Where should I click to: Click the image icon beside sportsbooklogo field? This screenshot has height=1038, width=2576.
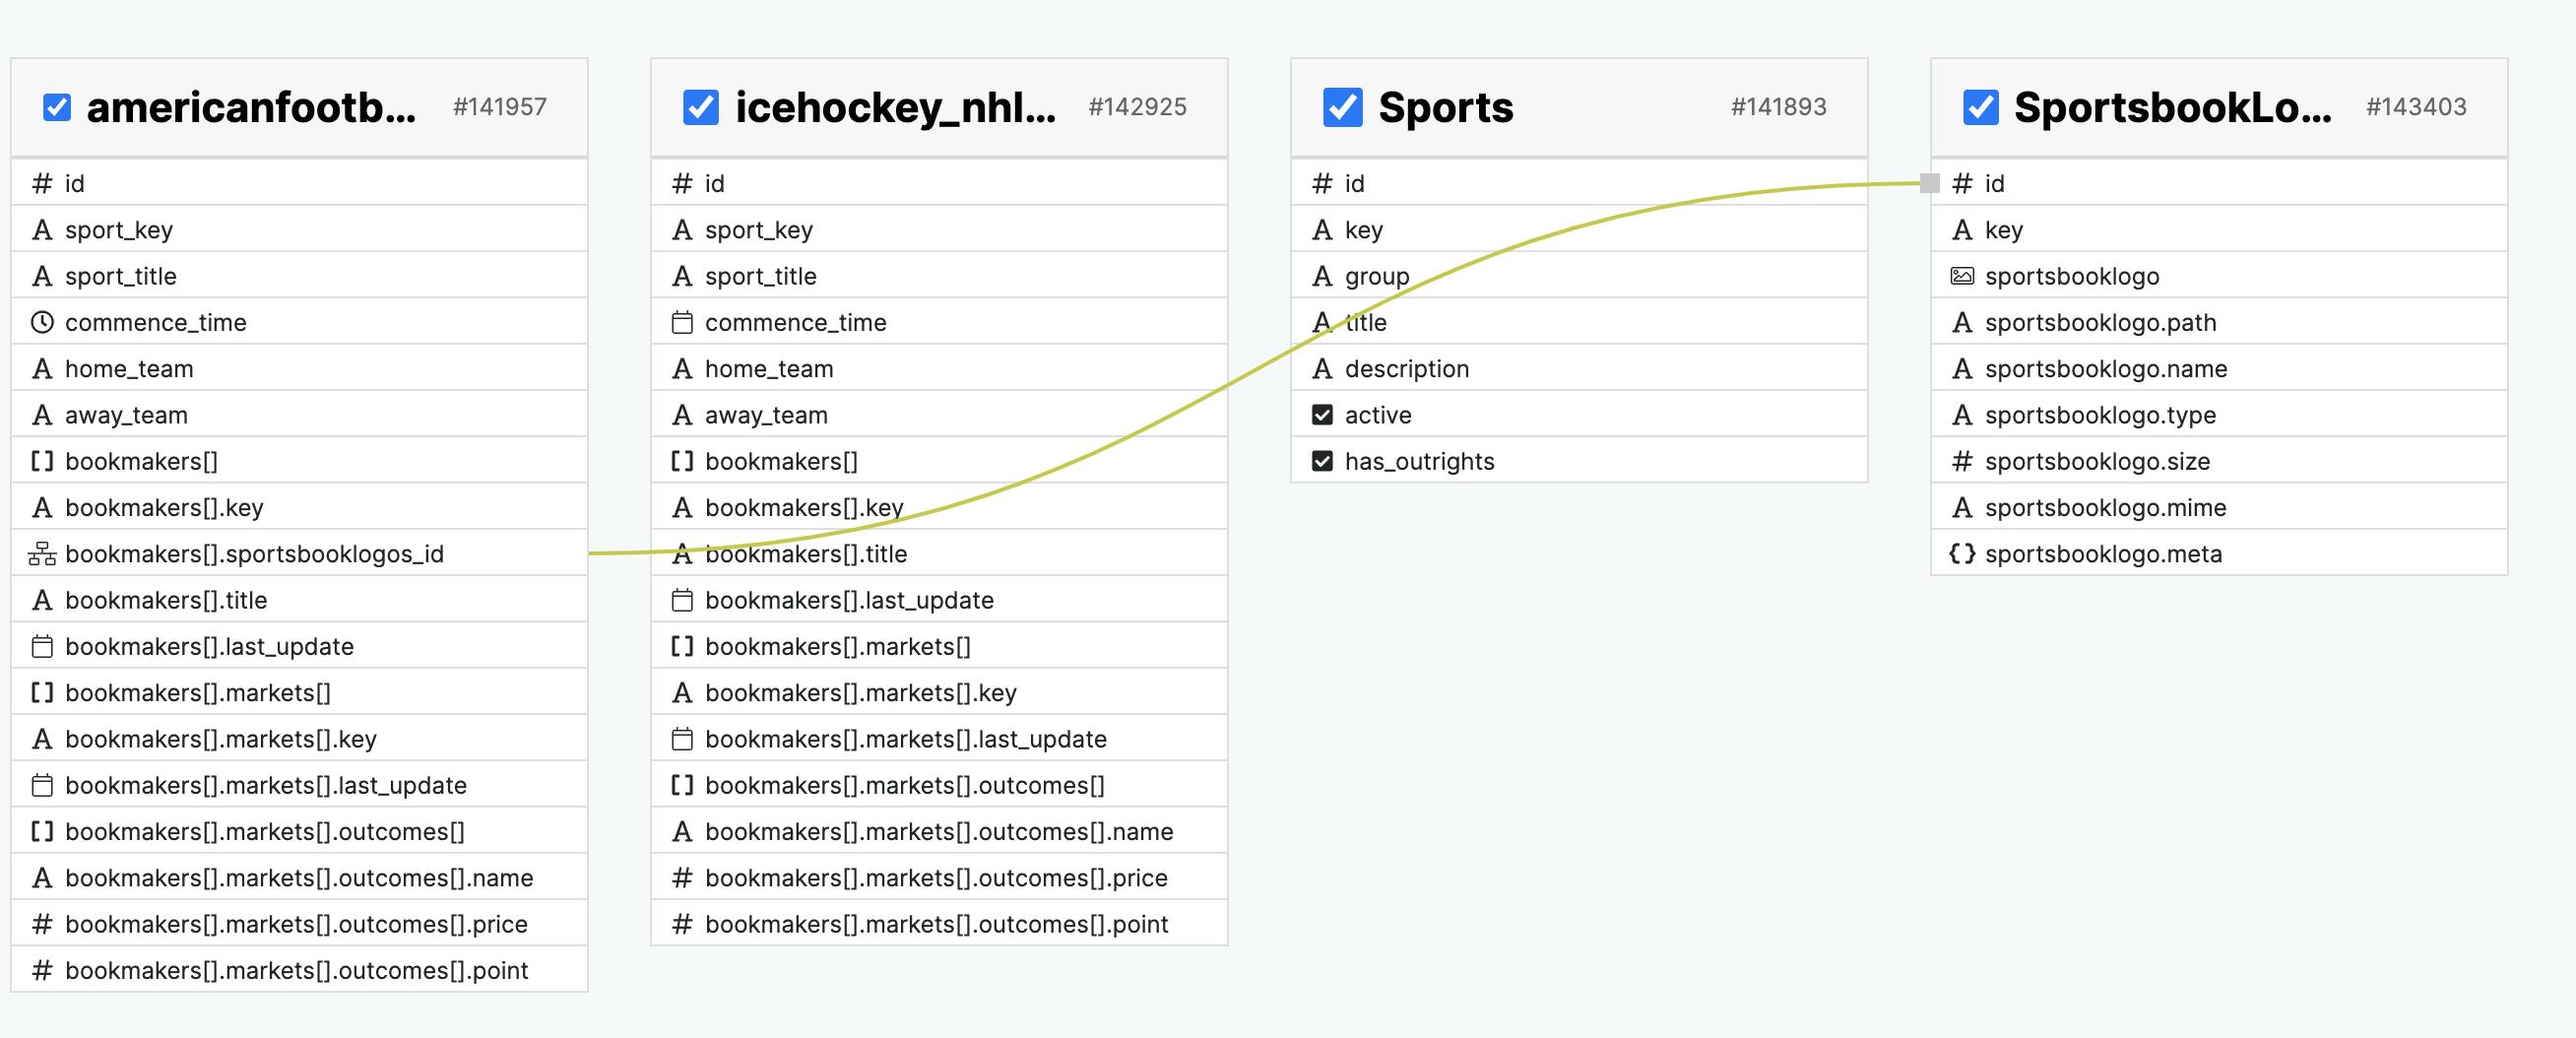tap(1962, 276)
